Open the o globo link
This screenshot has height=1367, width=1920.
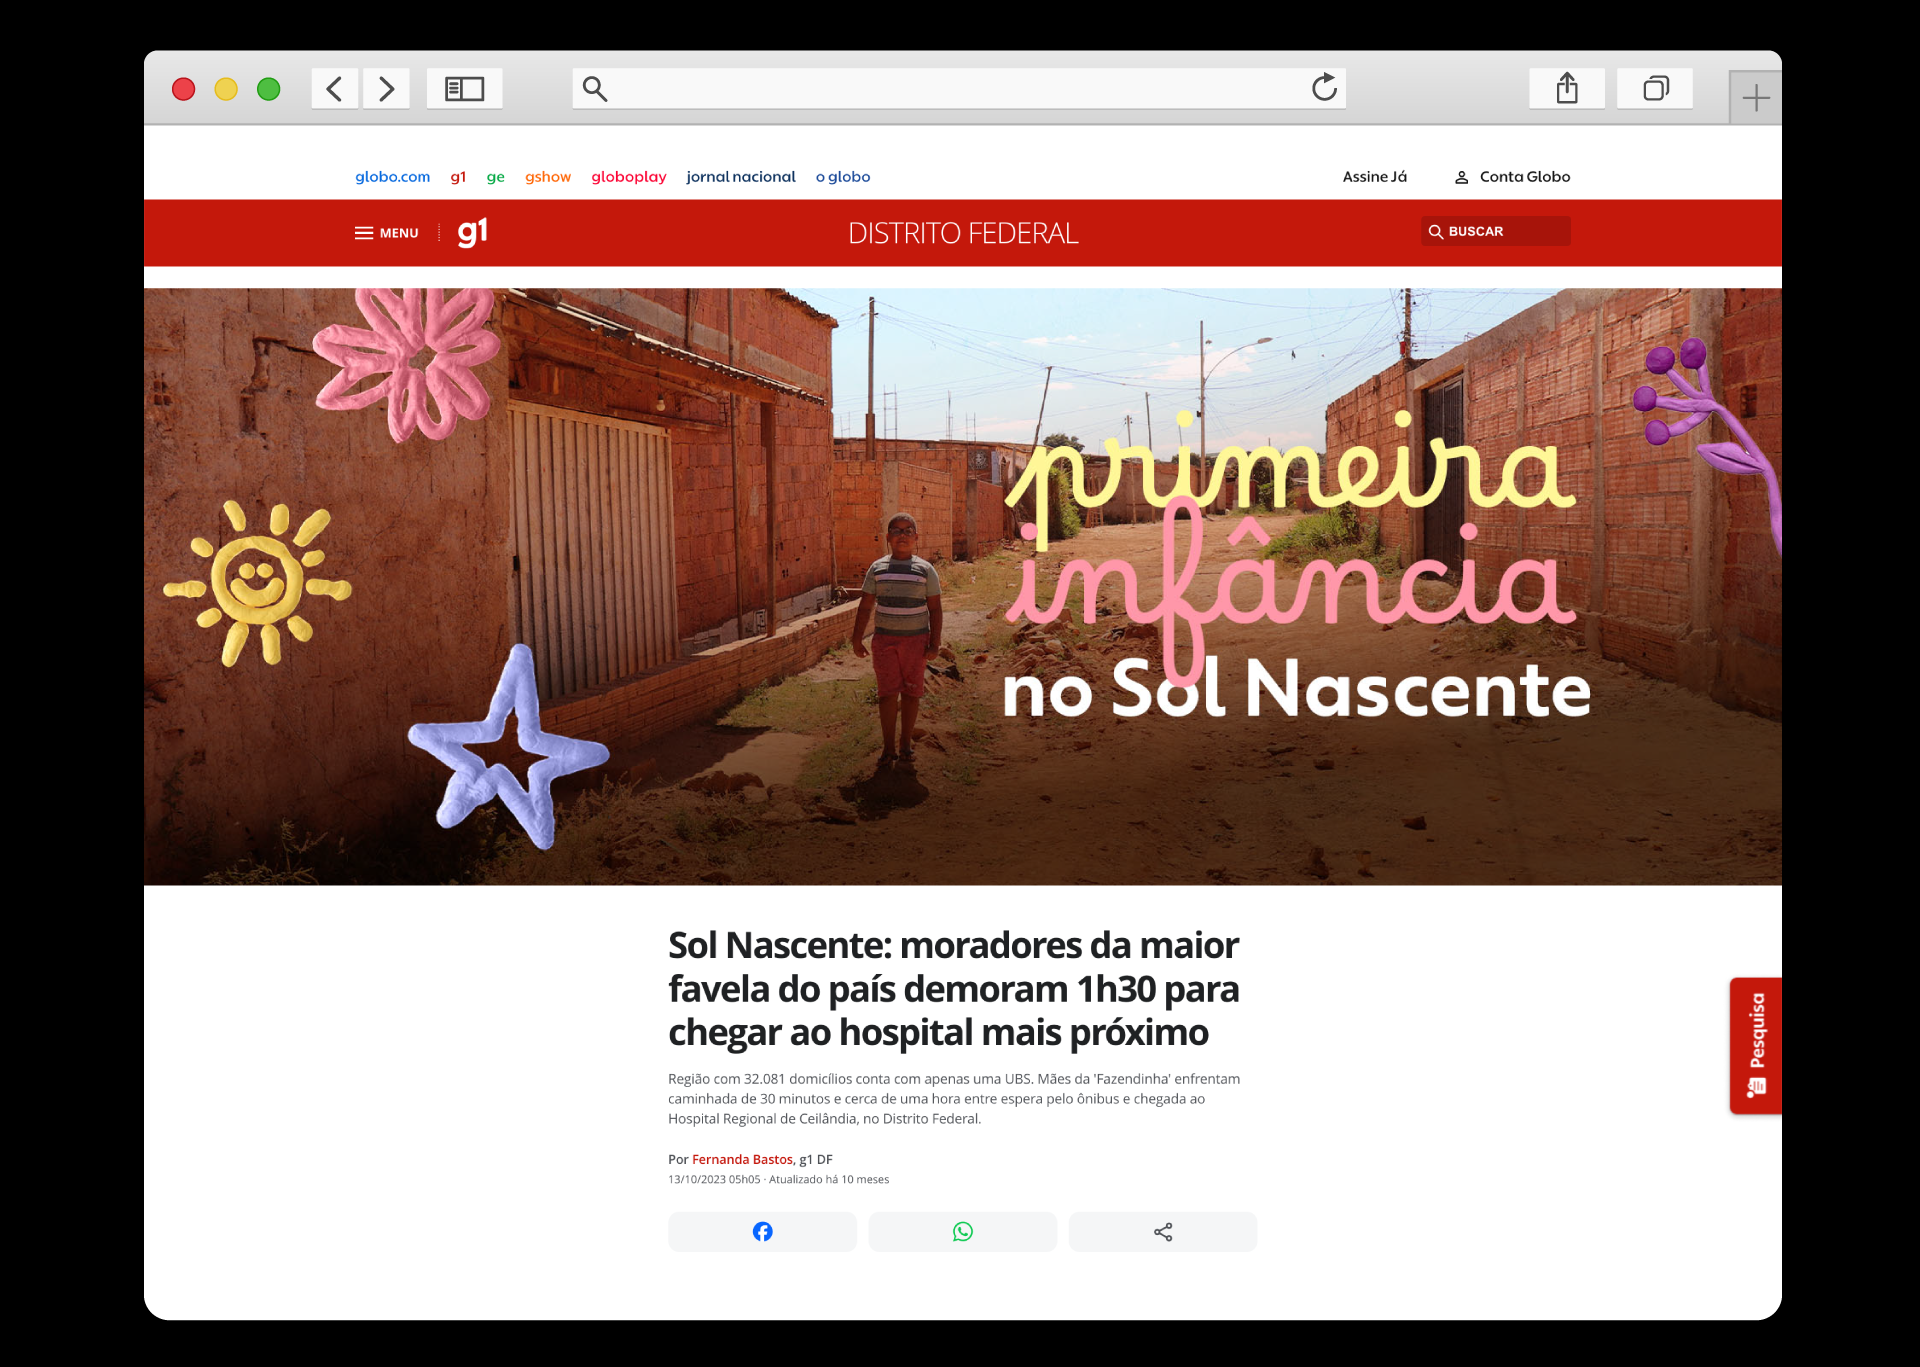point(843,177)
